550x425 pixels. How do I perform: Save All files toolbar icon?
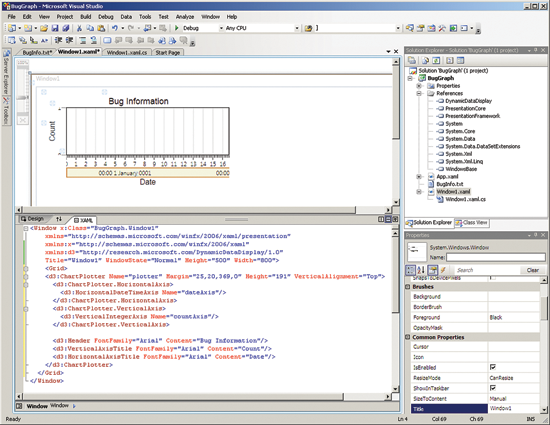(x=66, y=28)
